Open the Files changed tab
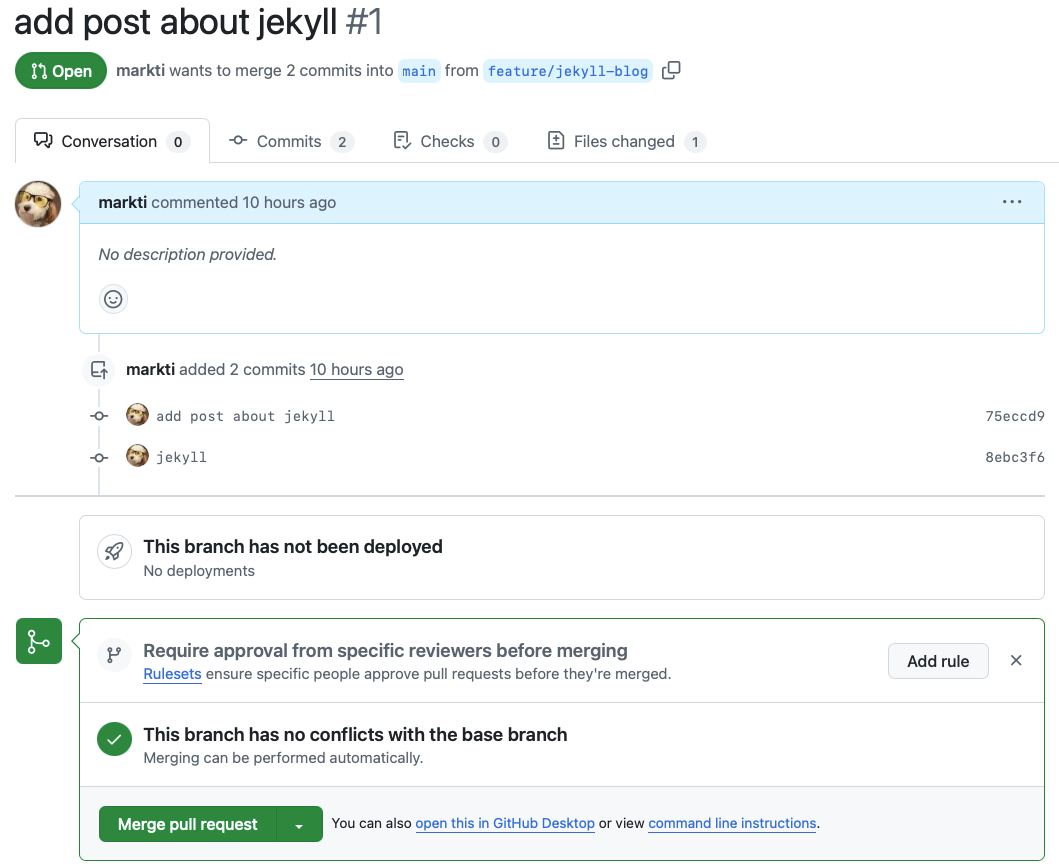Viewport: 1059px width, 867px height. [626, 141]
